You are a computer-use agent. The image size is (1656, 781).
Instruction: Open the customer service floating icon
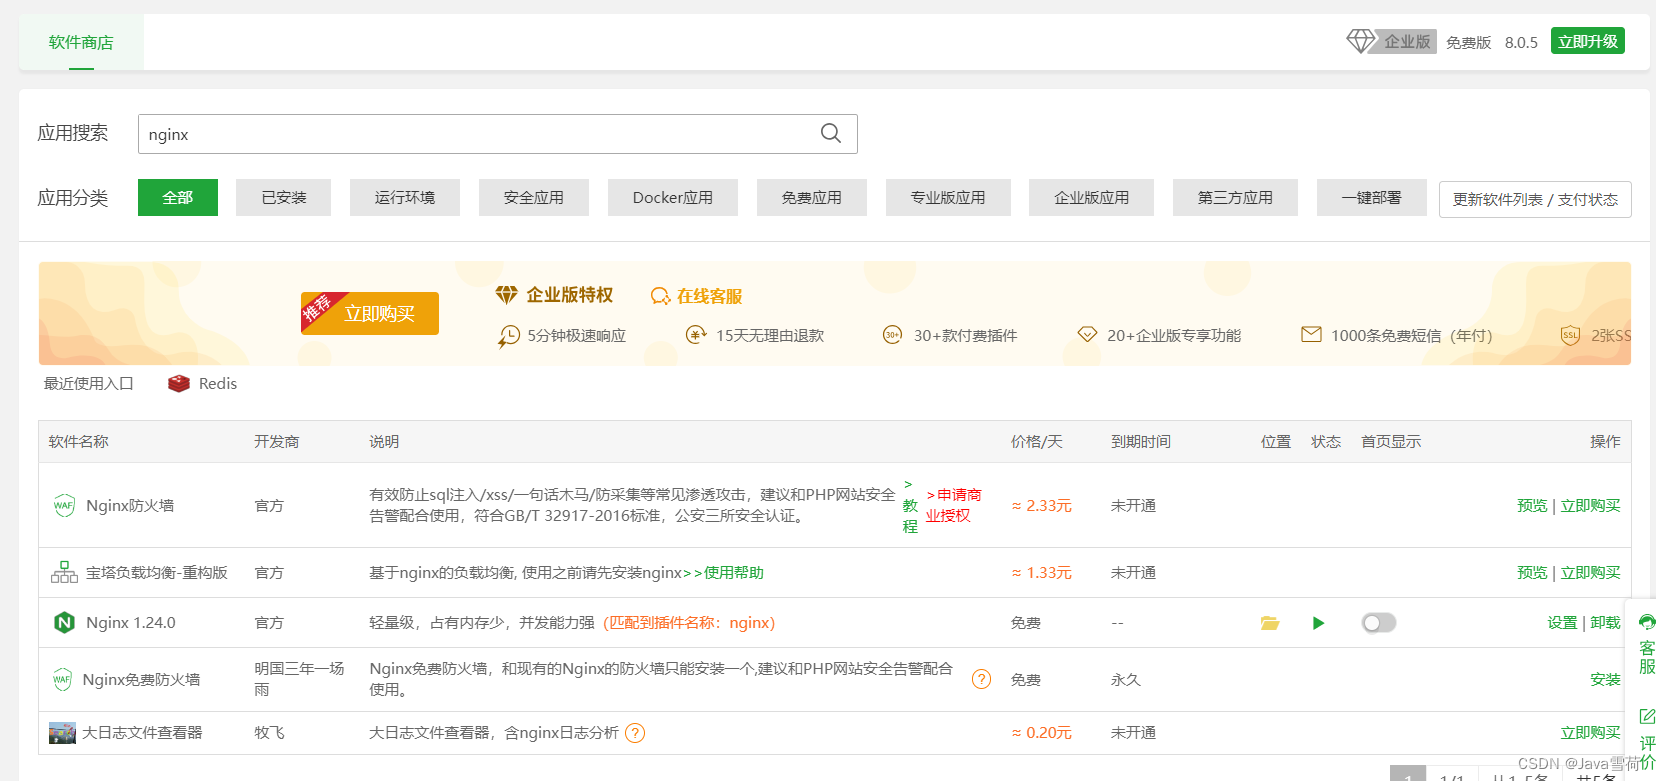click(1647, 622)
